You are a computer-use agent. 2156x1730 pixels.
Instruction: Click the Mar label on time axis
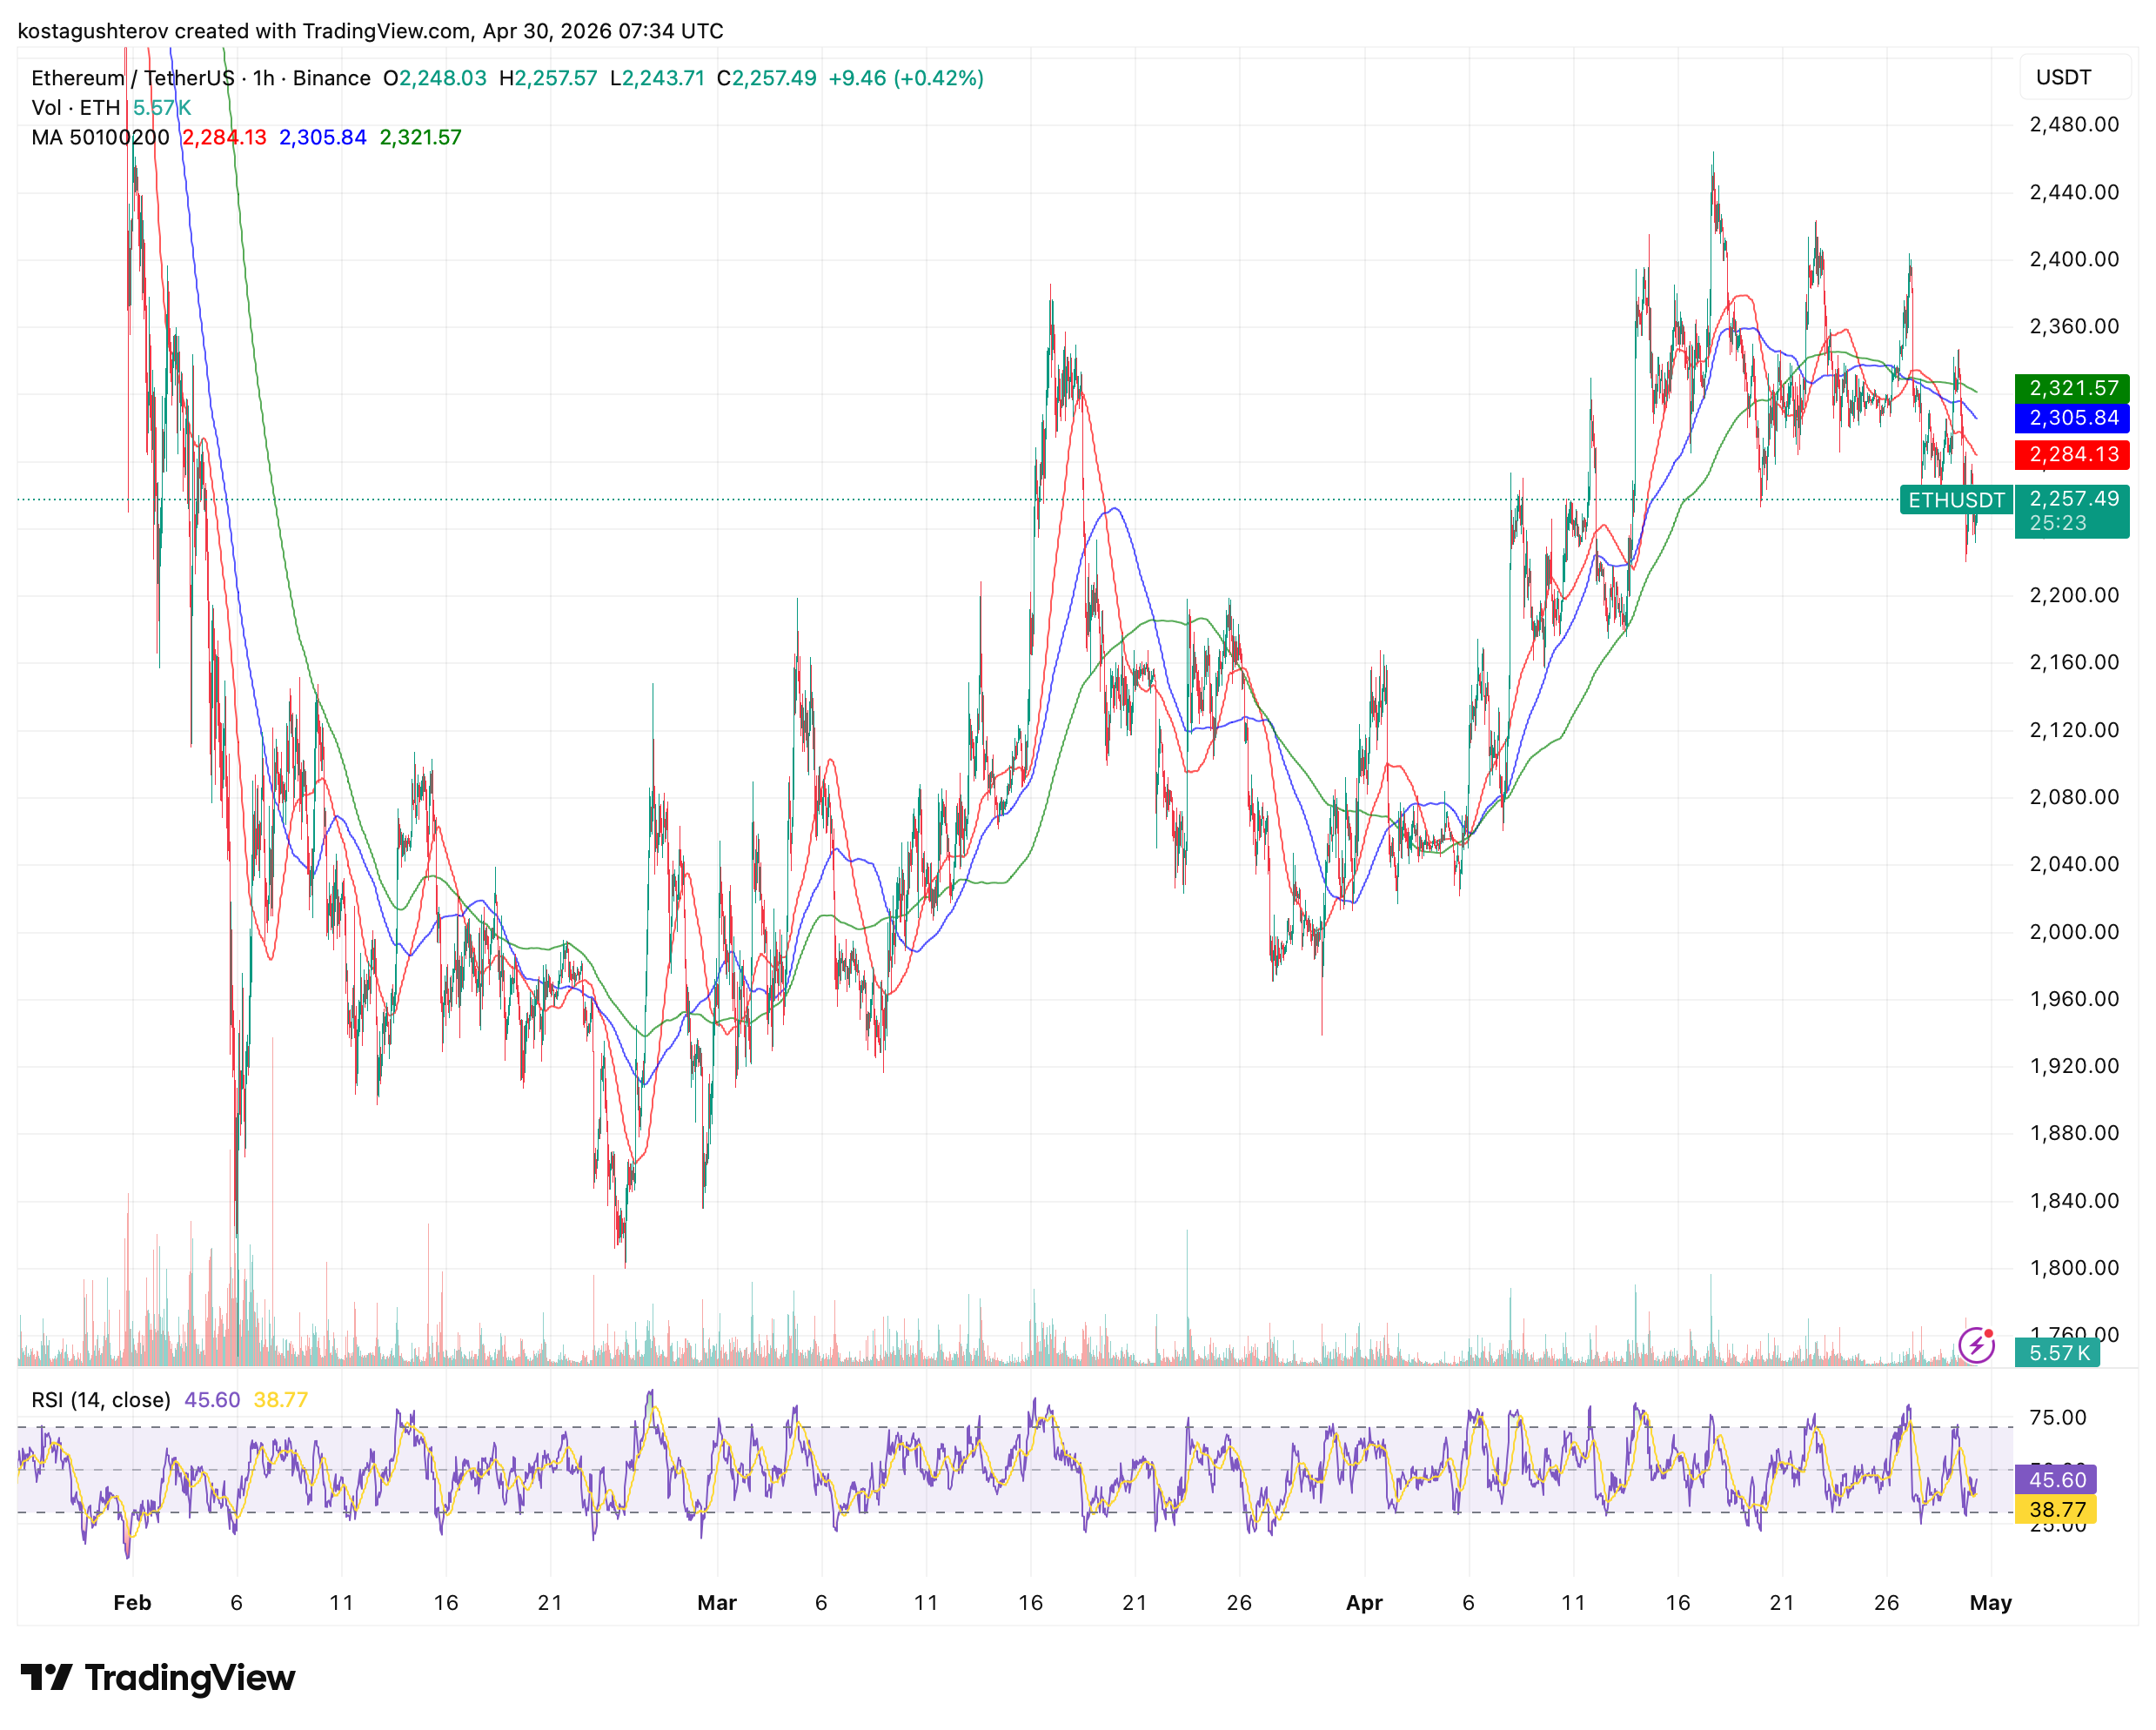tap(716, 1602)
